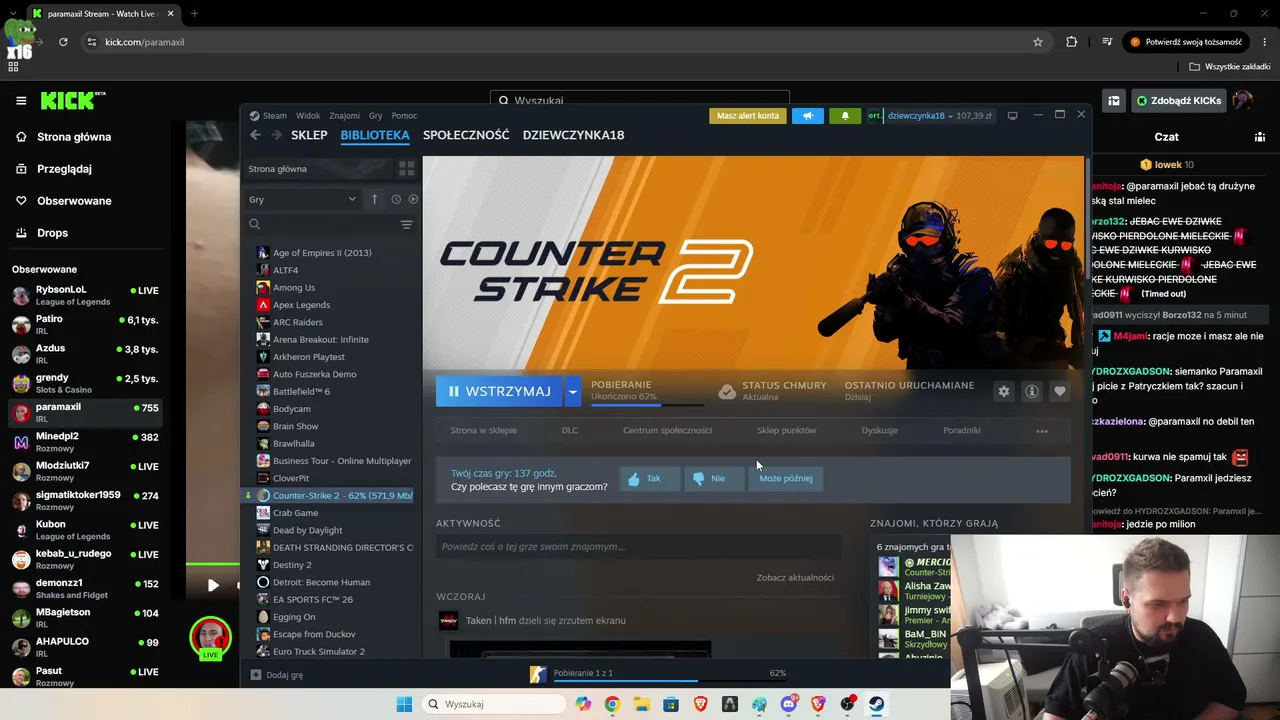Click Windows taskbar Wyszukaj search box
Screen dimensions: 1280x720
pyautogui.click(x=494, y=704)
